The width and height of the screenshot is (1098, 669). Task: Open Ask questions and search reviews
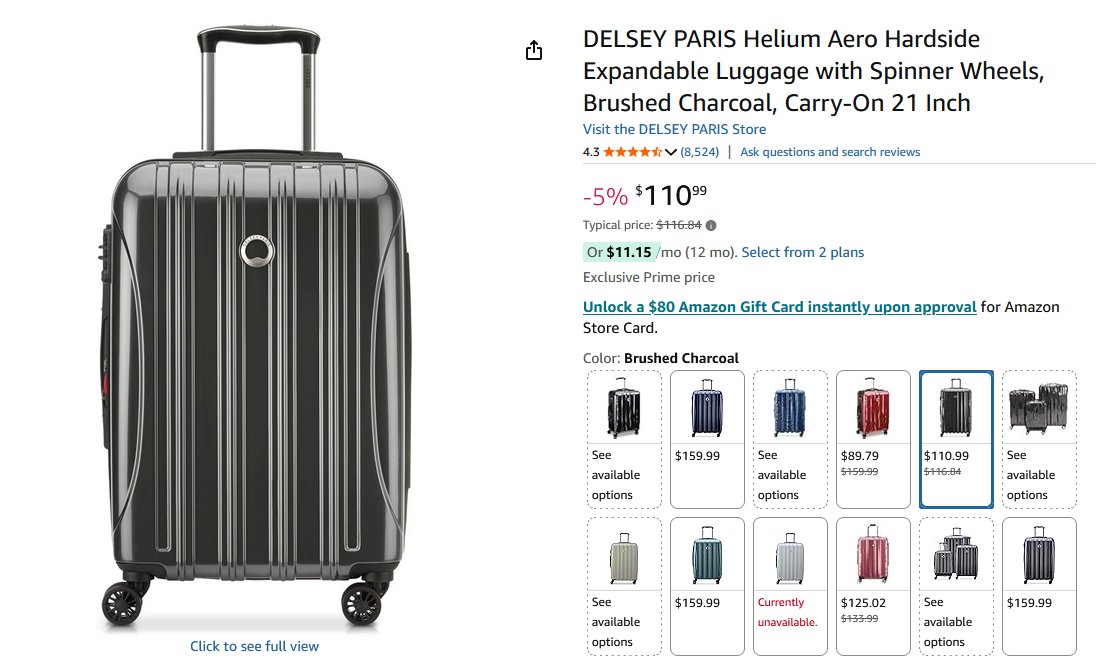point(830,152)
